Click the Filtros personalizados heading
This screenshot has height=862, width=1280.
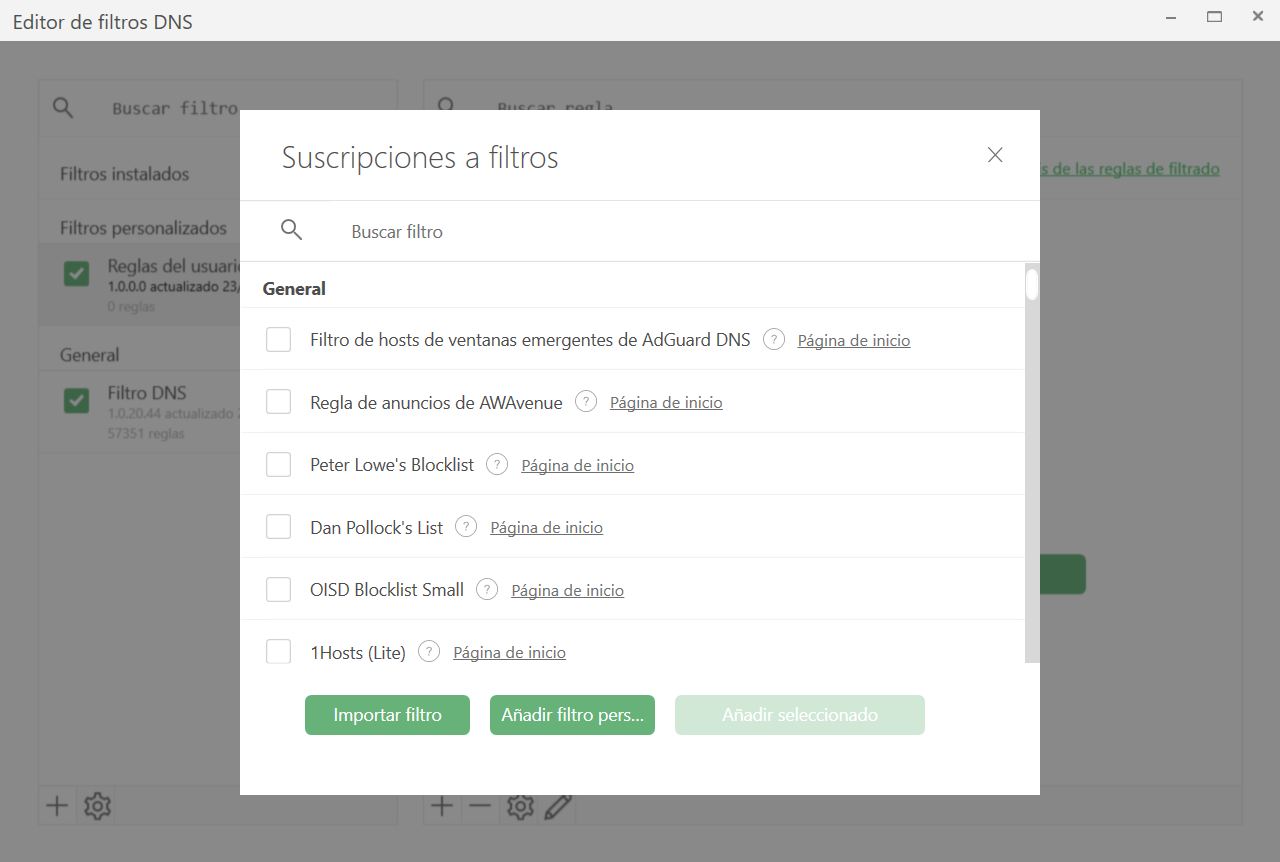pyautogui.click(x=143, y=228)
